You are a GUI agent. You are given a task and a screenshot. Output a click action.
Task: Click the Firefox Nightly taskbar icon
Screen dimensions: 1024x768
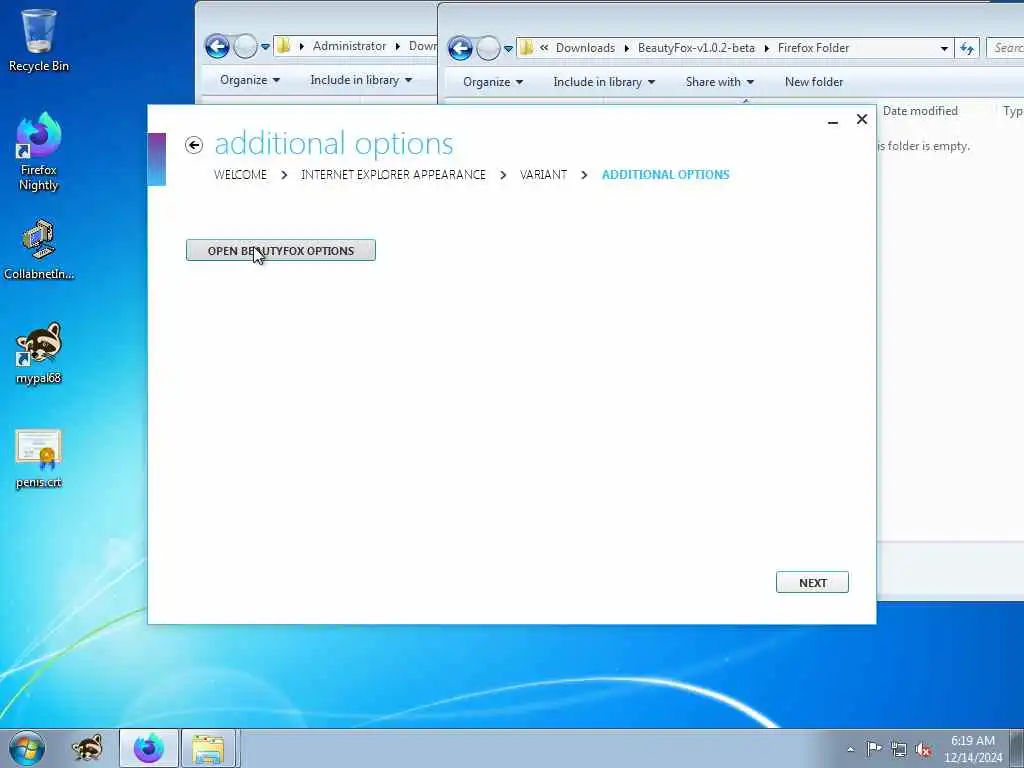point(149,748)
